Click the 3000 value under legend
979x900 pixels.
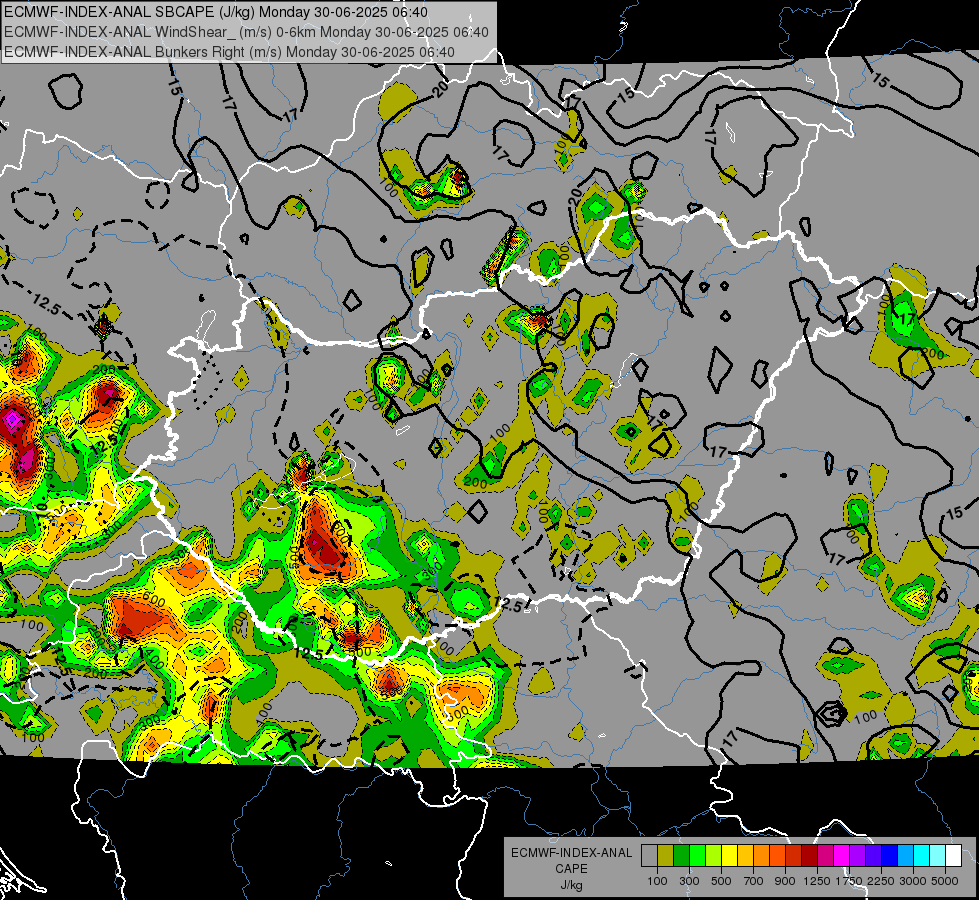[x=913, y=881]
